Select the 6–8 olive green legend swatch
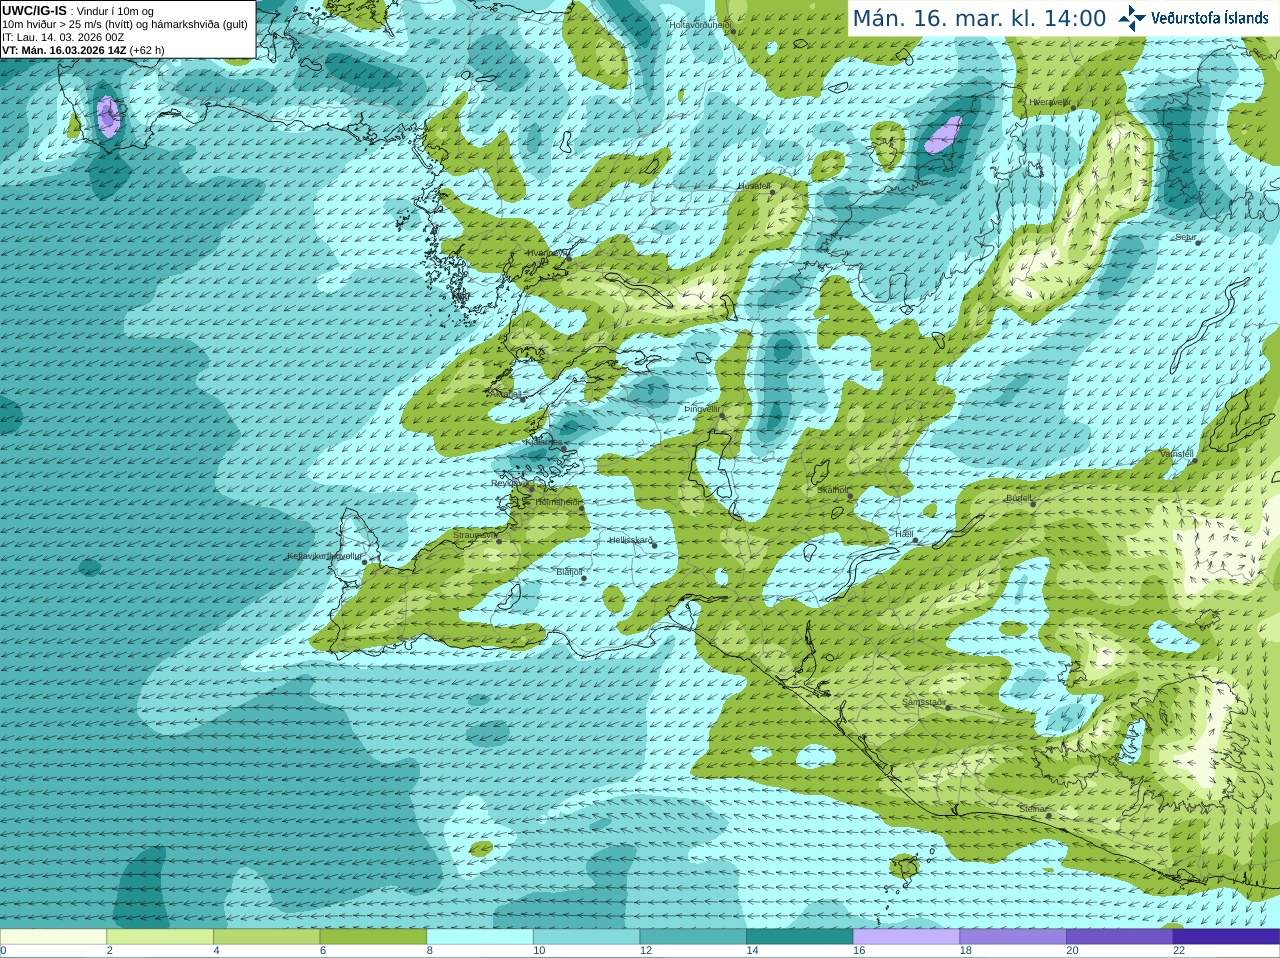 coord(373,937)
